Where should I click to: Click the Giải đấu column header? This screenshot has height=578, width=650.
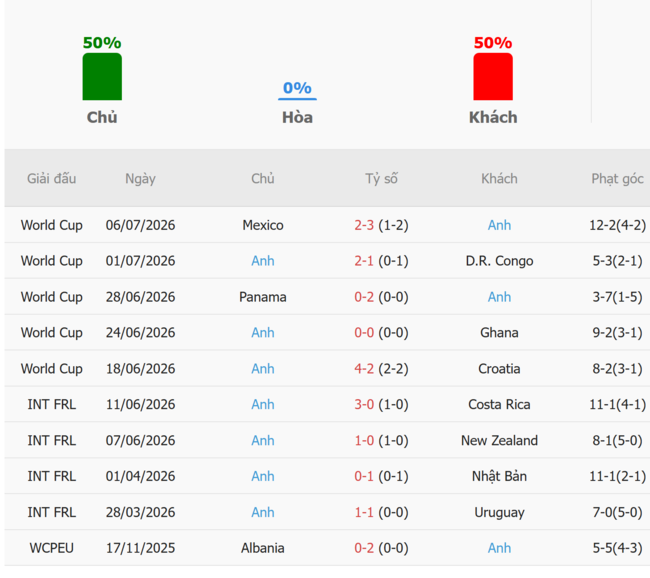51,179
